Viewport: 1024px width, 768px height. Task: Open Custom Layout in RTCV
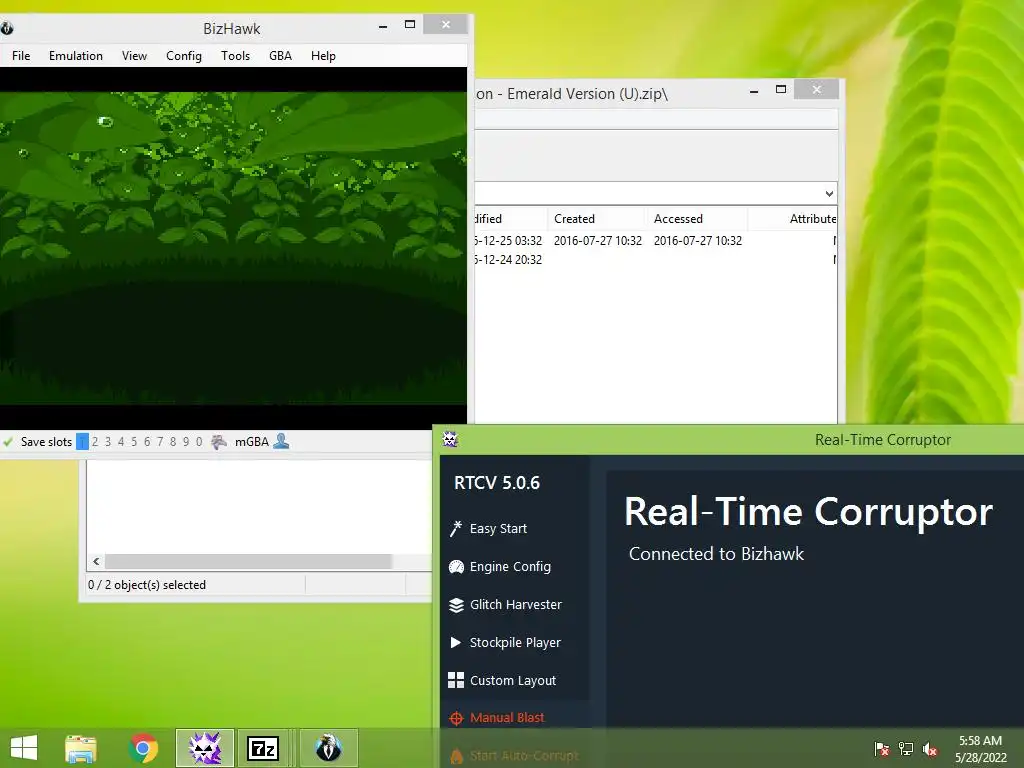coord(502,680)
